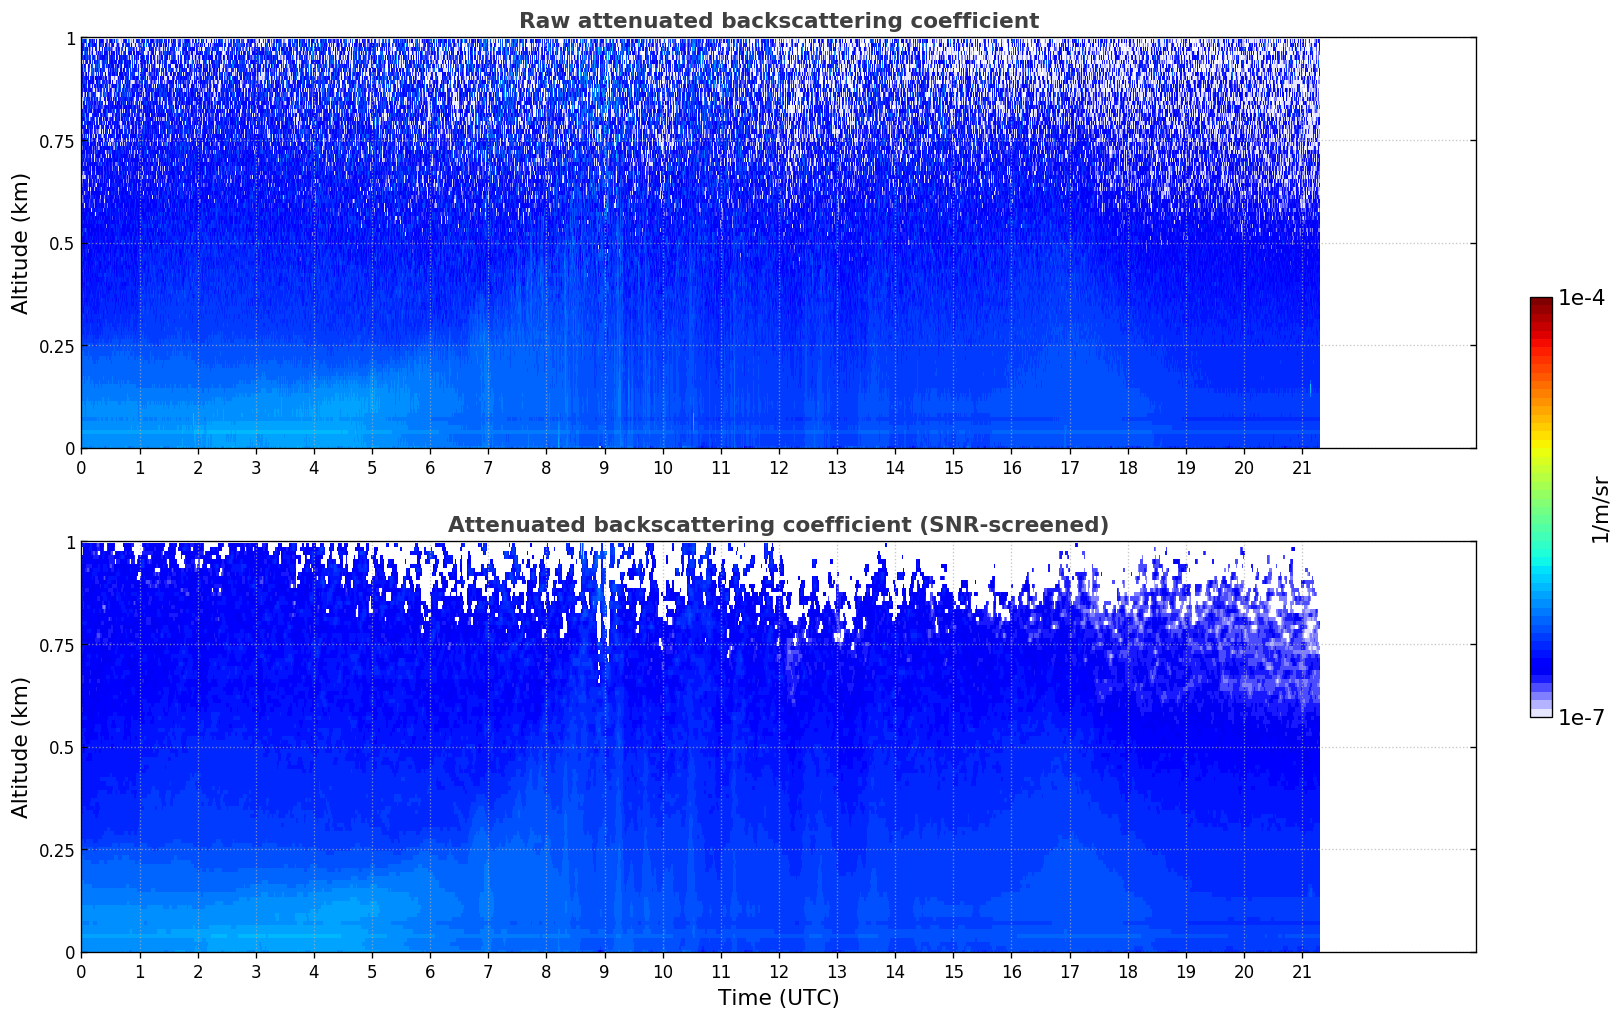The height and width of the screenshot is (1020, 1621).
Task: Click time tick 6 under the top plot
Action: (x=430, y=467)
